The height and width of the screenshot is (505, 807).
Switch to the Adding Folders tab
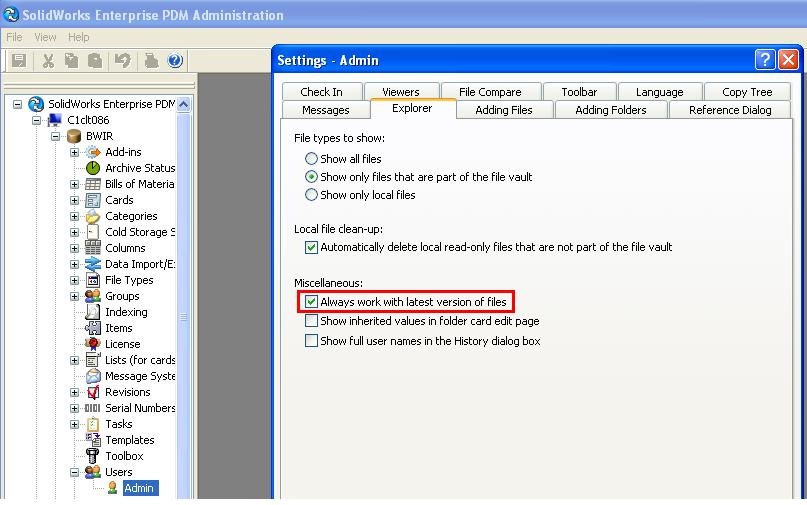point(611,110)
